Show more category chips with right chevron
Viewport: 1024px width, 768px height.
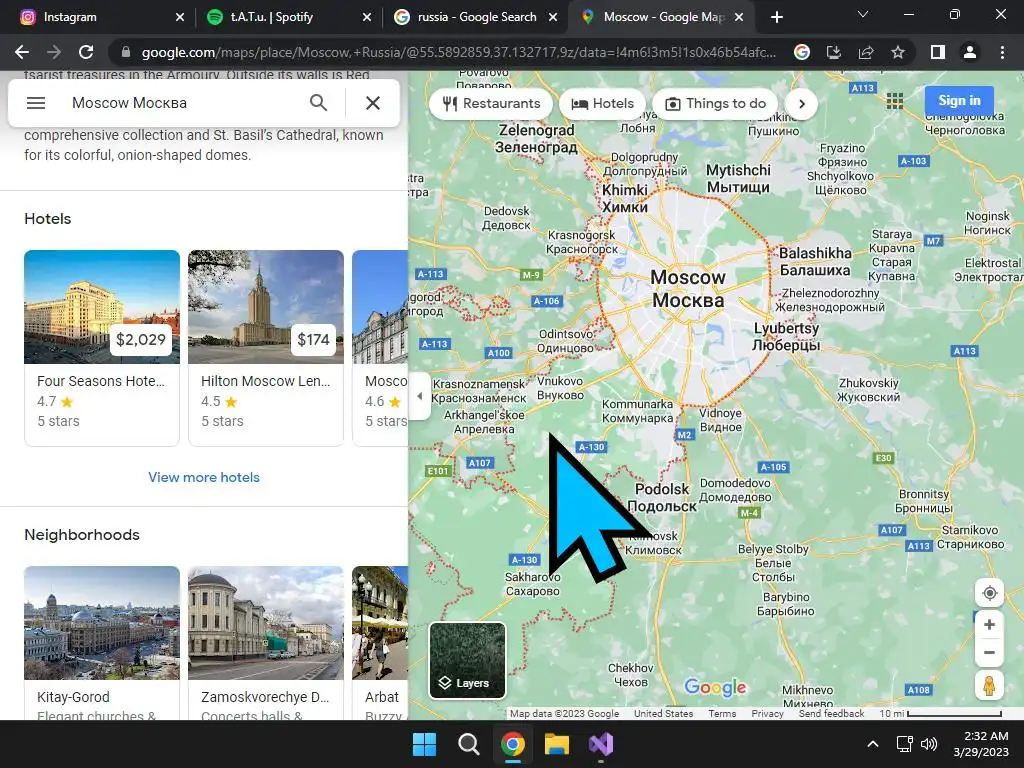[802, 104]
